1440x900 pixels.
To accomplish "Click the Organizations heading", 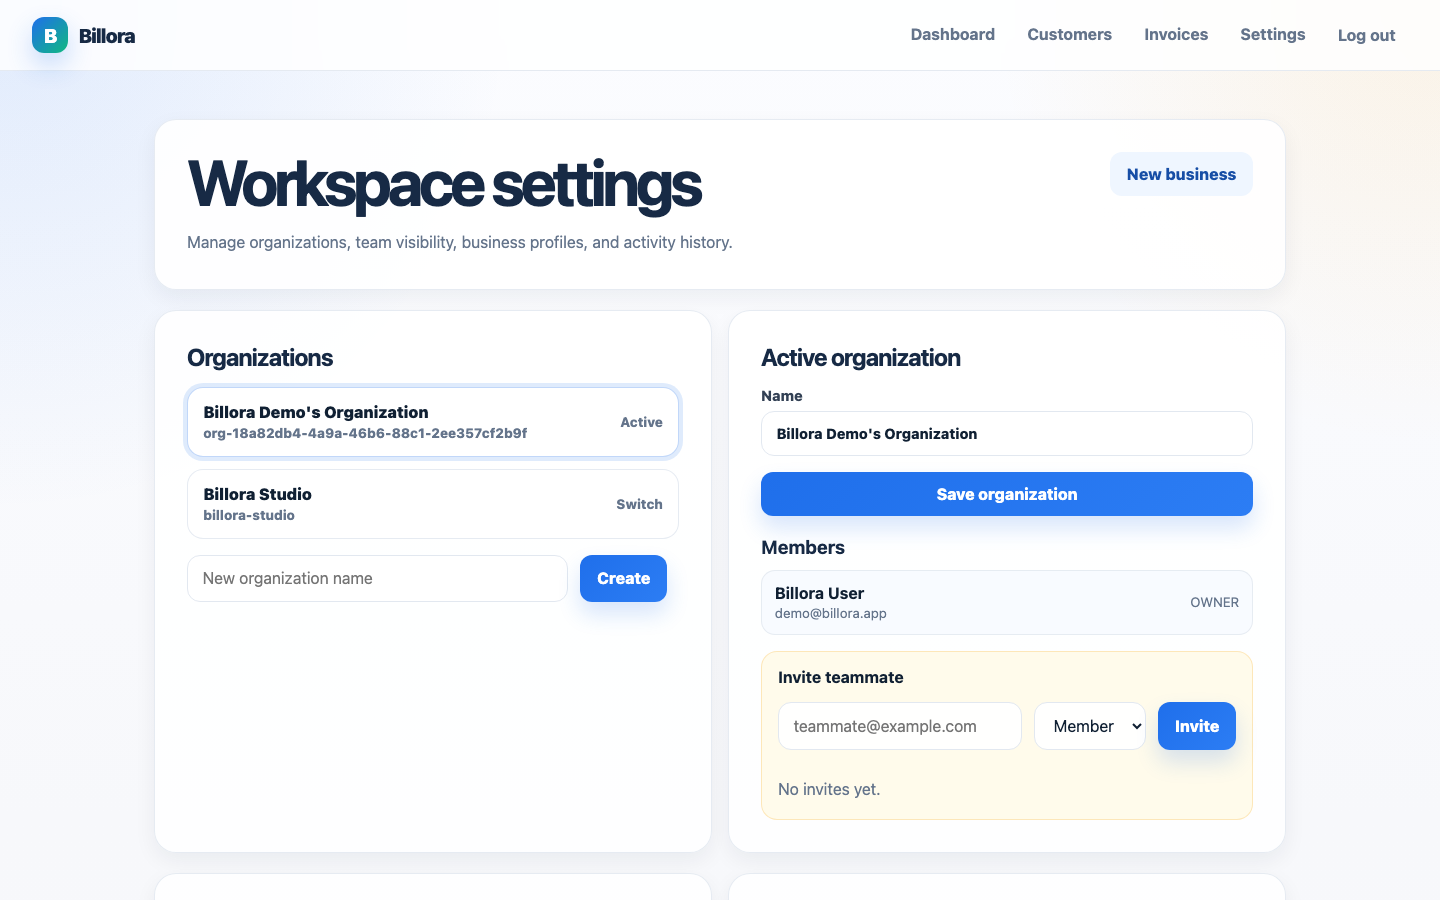I will 260,358.
